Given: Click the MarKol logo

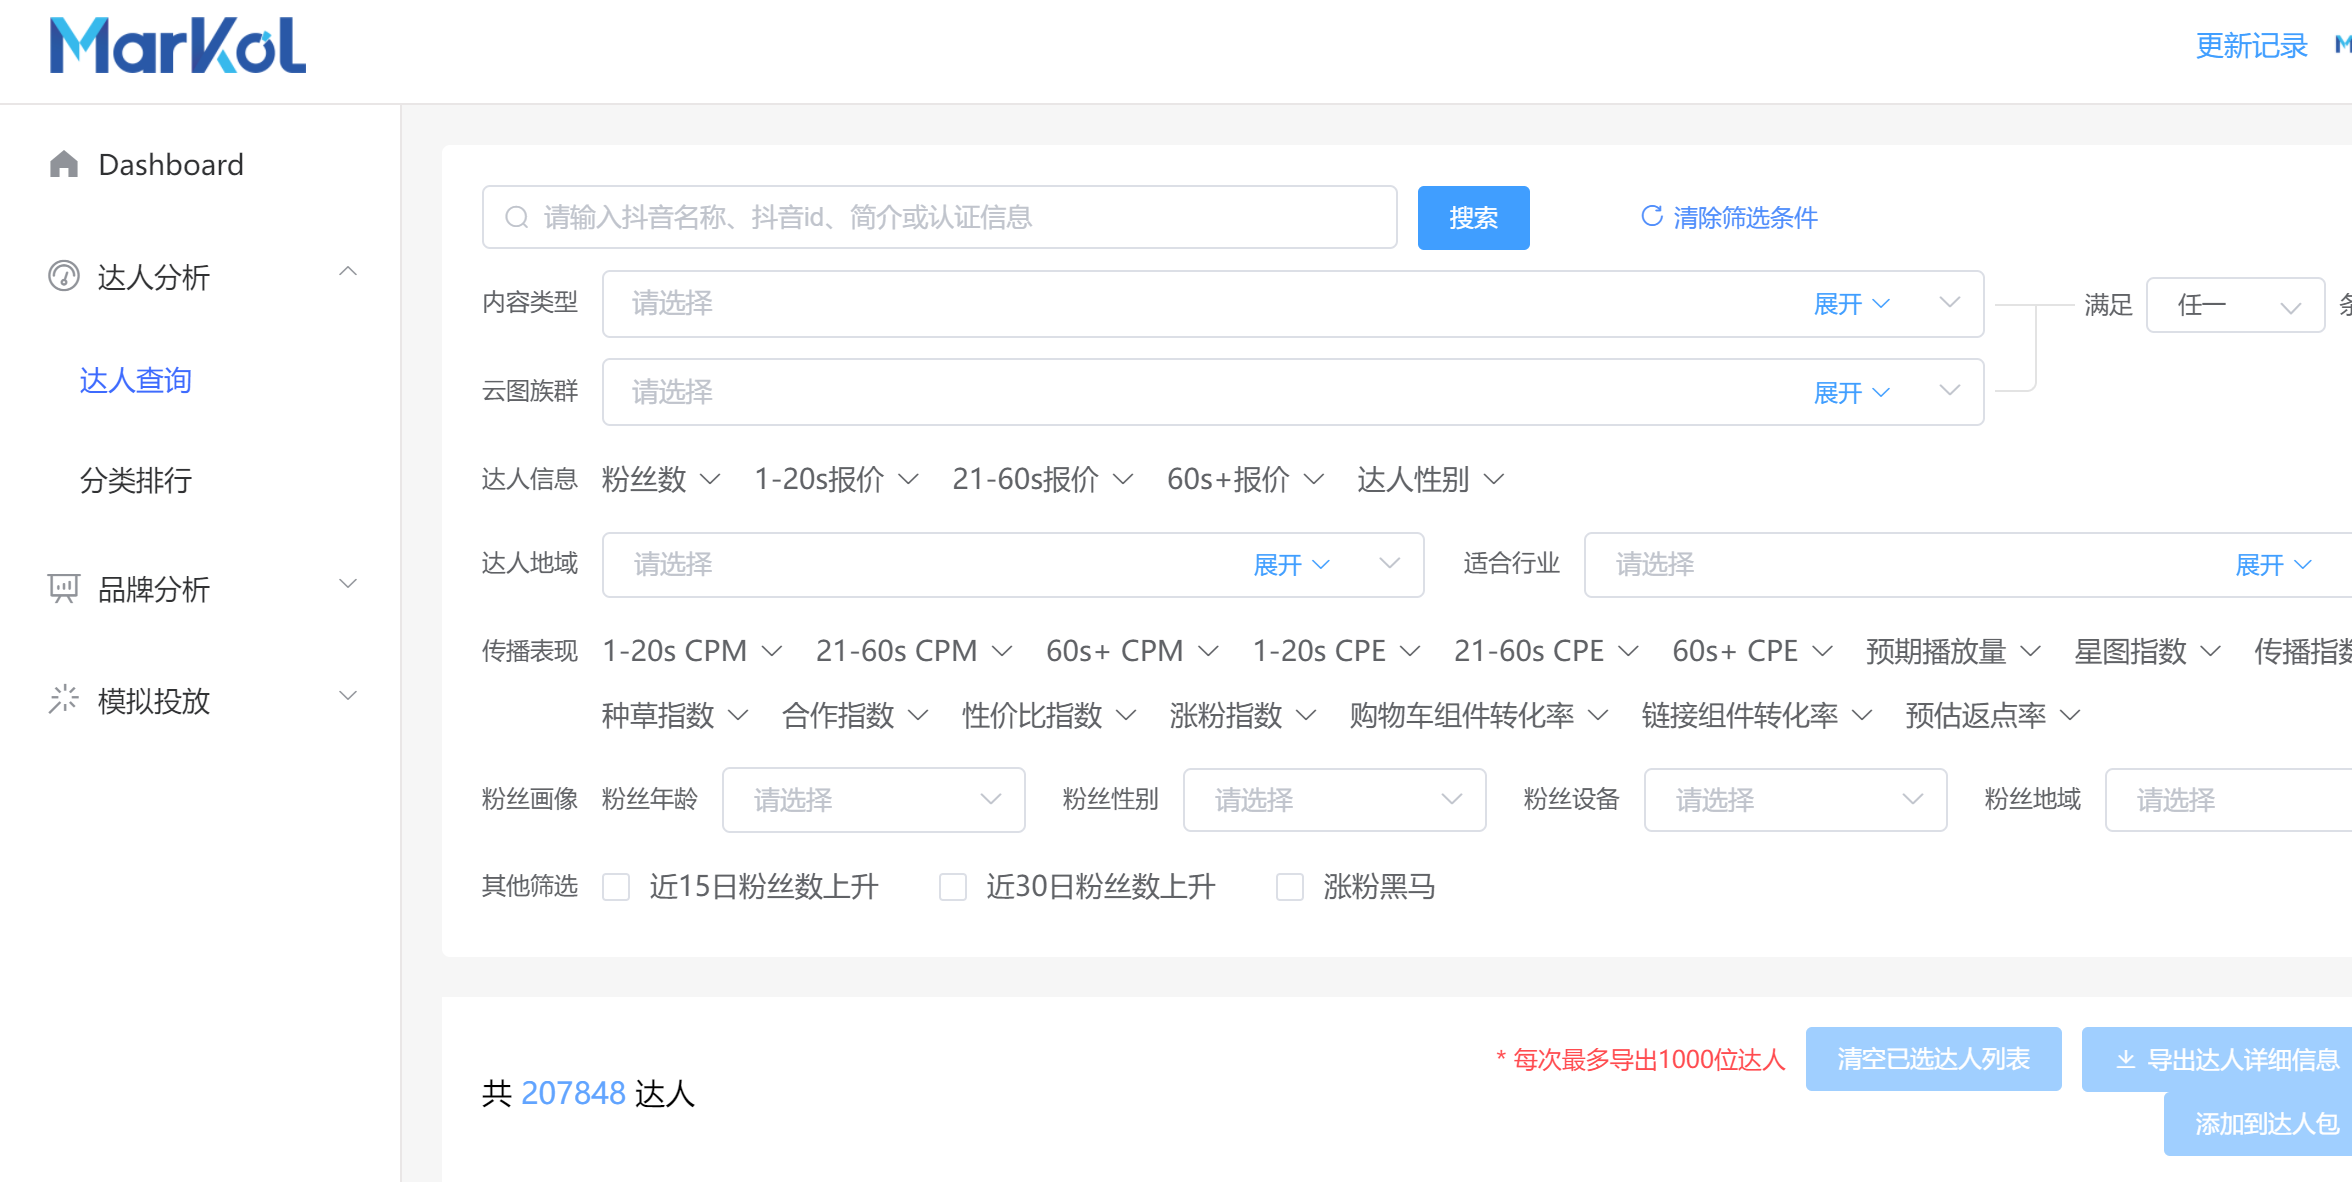Looking at the screenshot, I should (x=176, y=47).
